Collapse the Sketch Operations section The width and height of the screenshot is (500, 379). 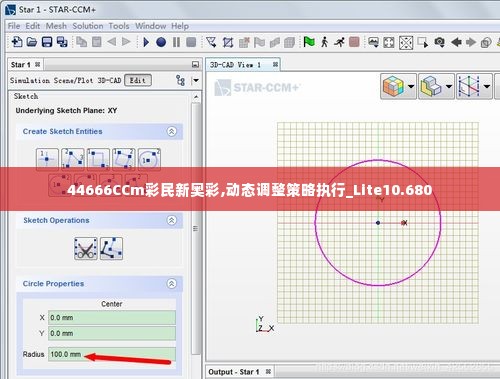pos(171,220)
